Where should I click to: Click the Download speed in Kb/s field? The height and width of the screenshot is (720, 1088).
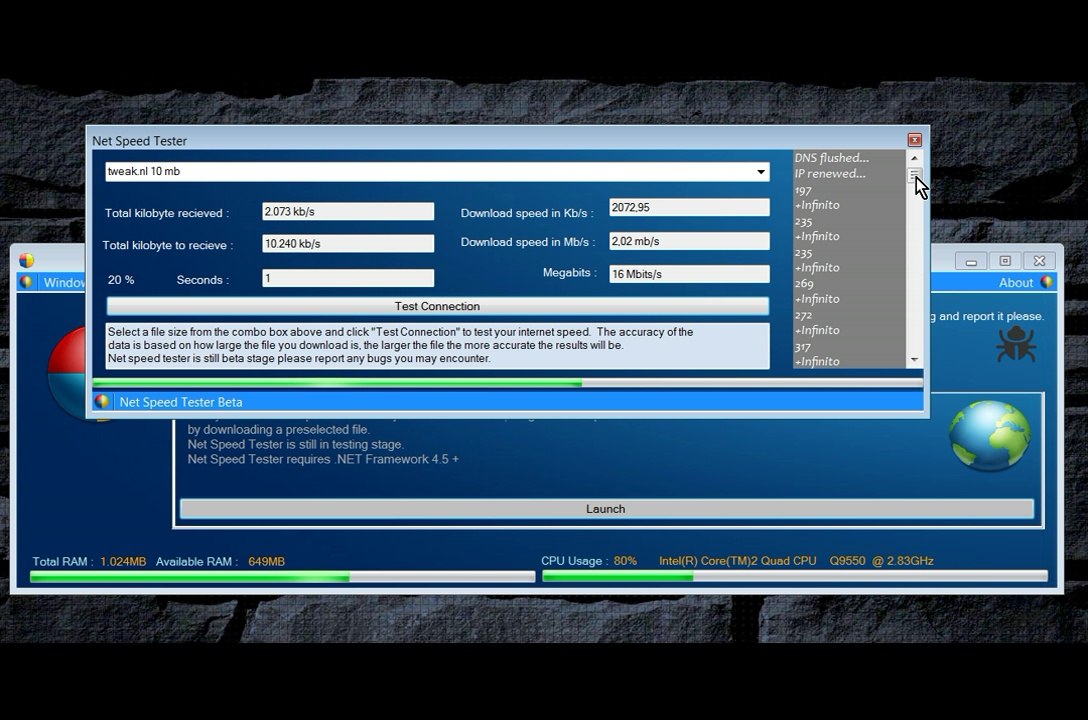689,207
